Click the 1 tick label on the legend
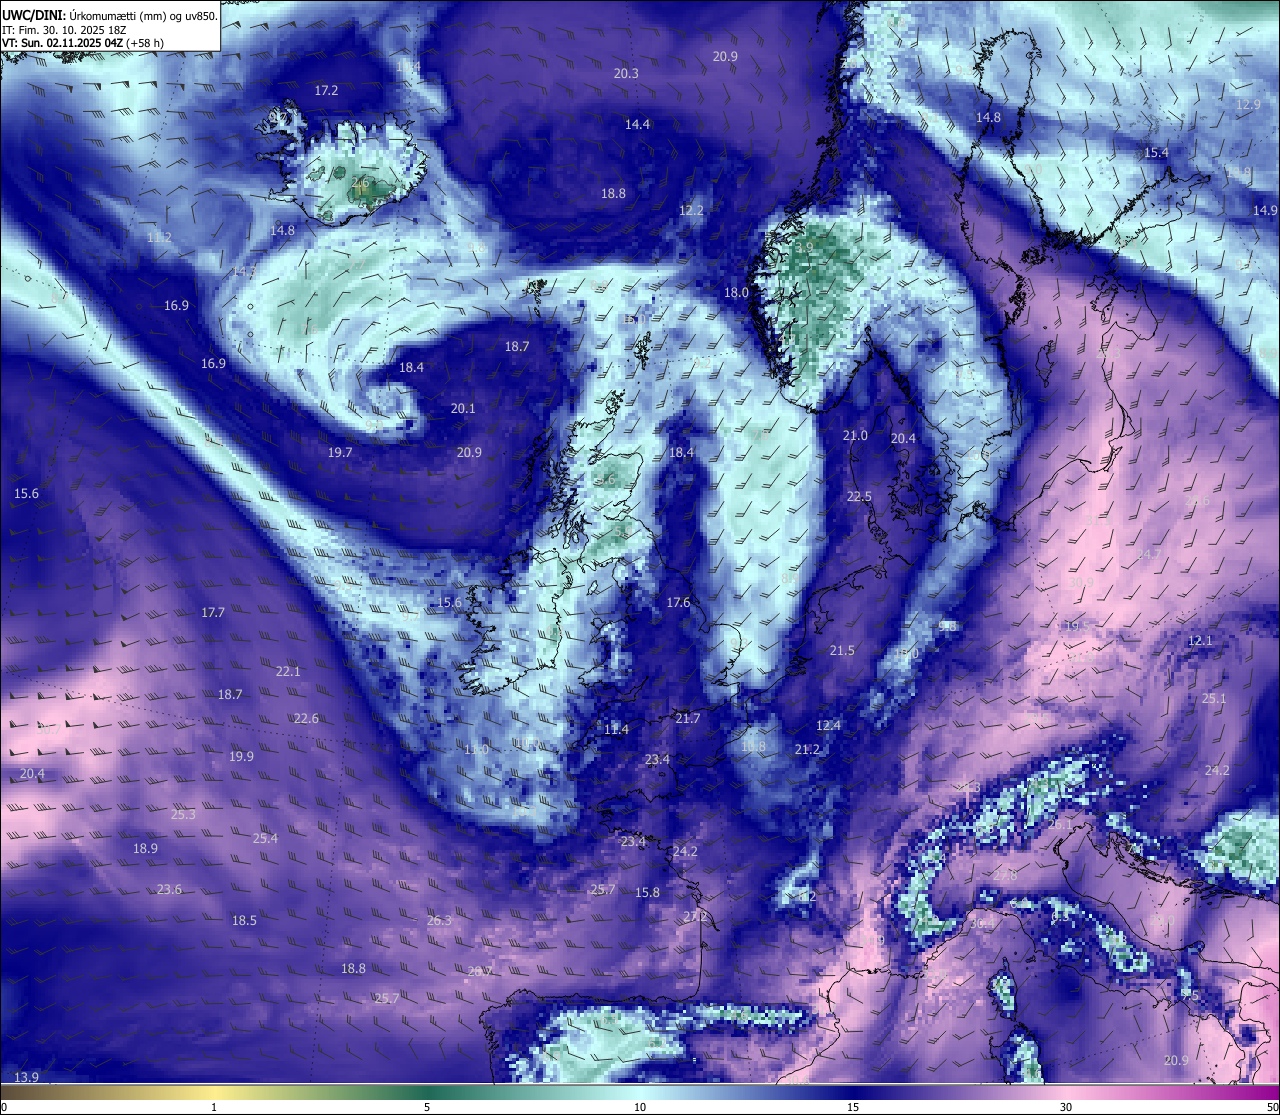 point(214,1107)
